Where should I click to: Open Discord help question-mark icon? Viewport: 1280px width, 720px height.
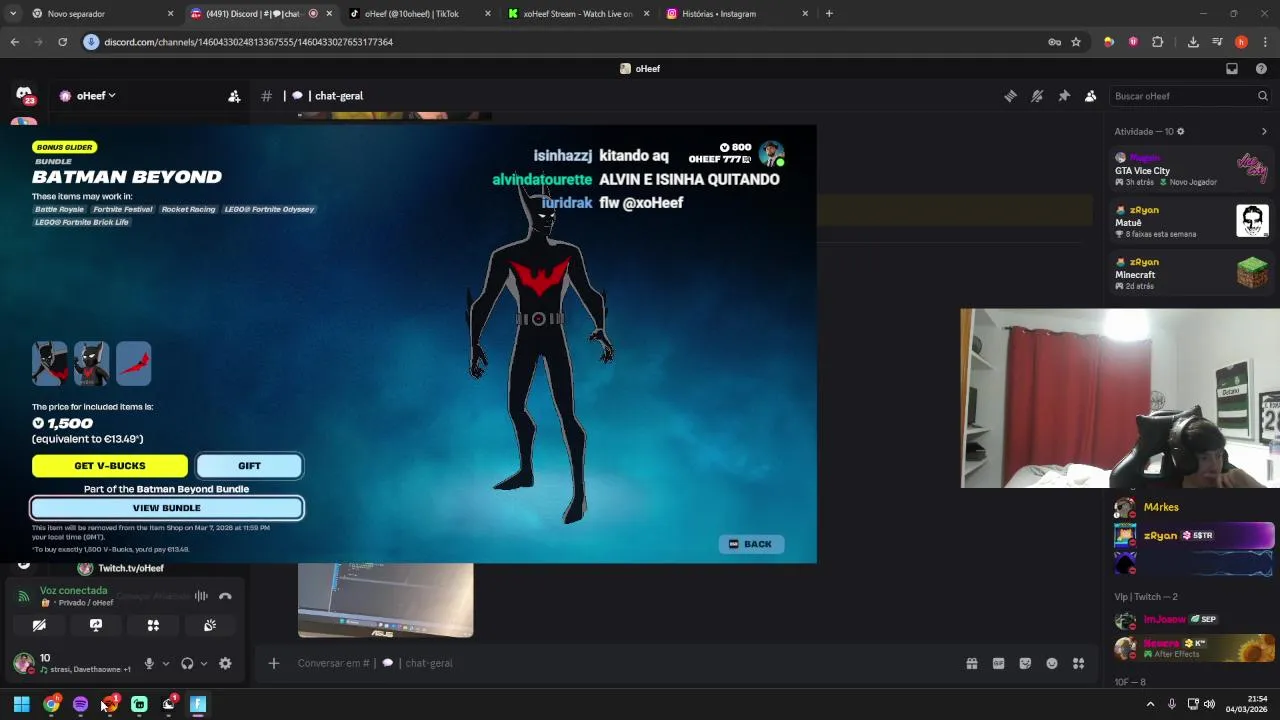pyautogui.click(x=1261, y=69)
